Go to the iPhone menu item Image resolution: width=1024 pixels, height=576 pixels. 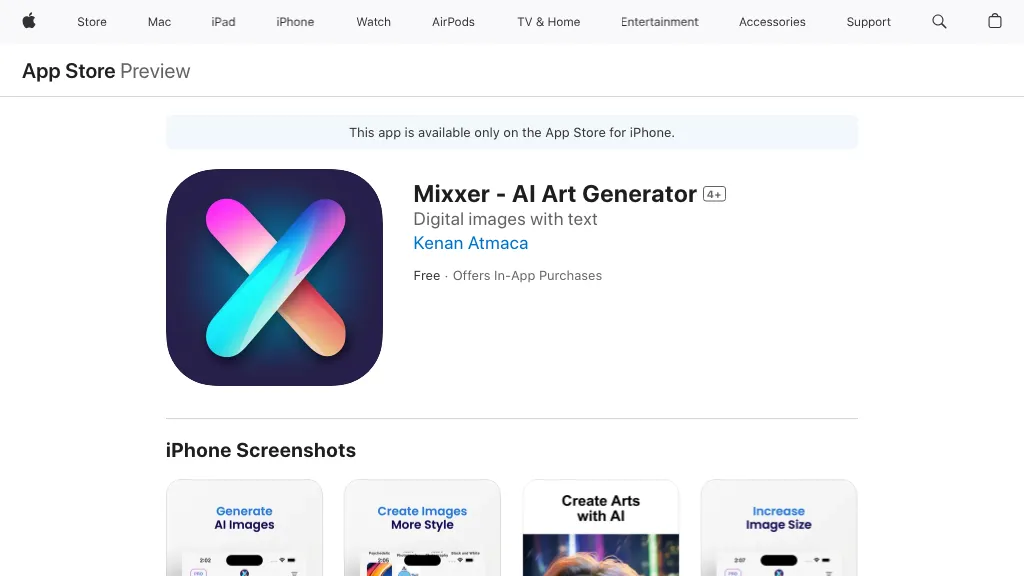[x=295, y=22]
